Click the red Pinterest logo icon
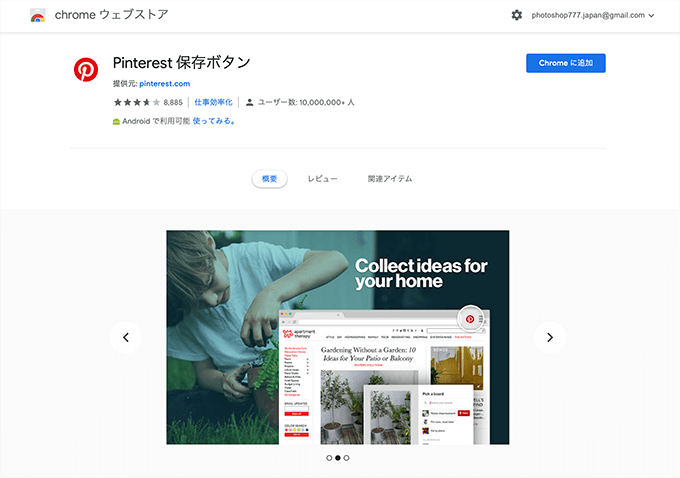Viewport: 680px width, 478px height. [x=86, y=69]
